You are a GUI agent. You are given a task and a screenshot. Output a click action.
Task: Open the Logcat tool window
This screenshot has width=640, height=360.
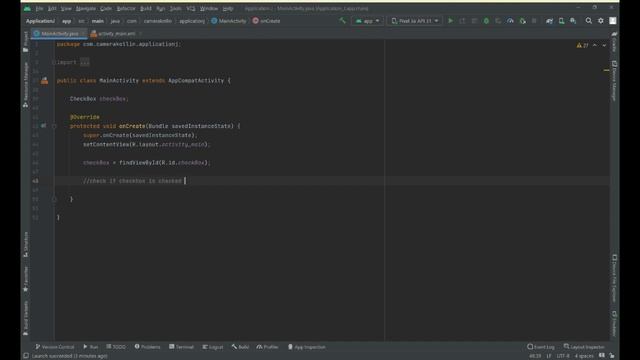[x=213, y=347]
